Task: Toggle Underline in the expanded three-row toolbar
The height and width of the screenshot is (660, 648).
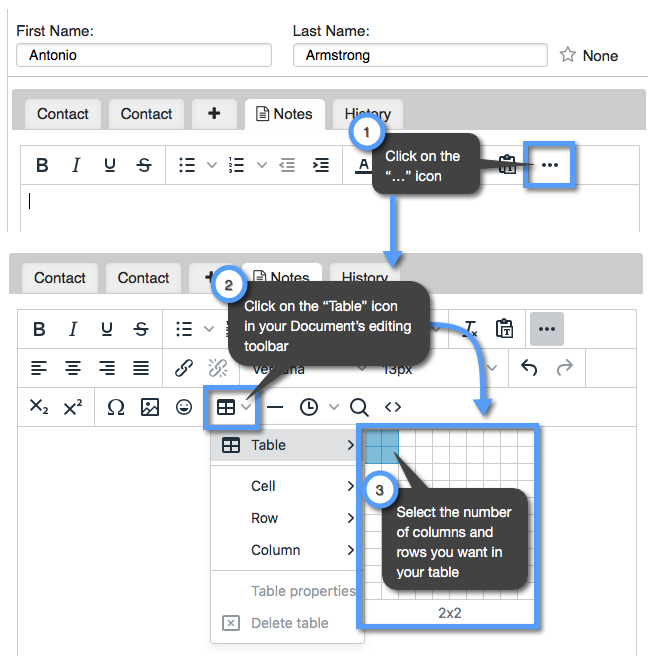Action: [107, 329]
